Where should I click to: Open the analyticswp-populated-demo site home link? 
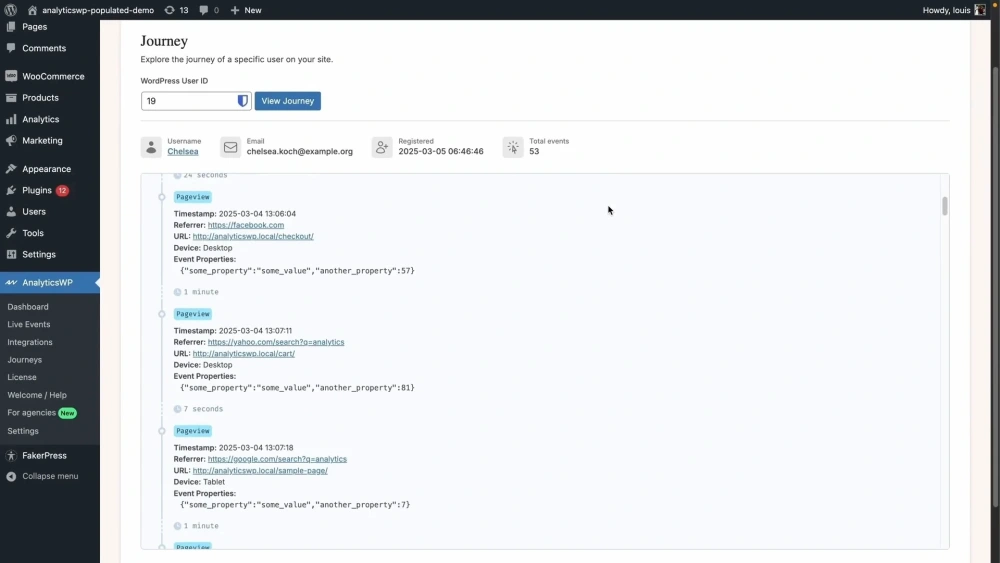91,10
